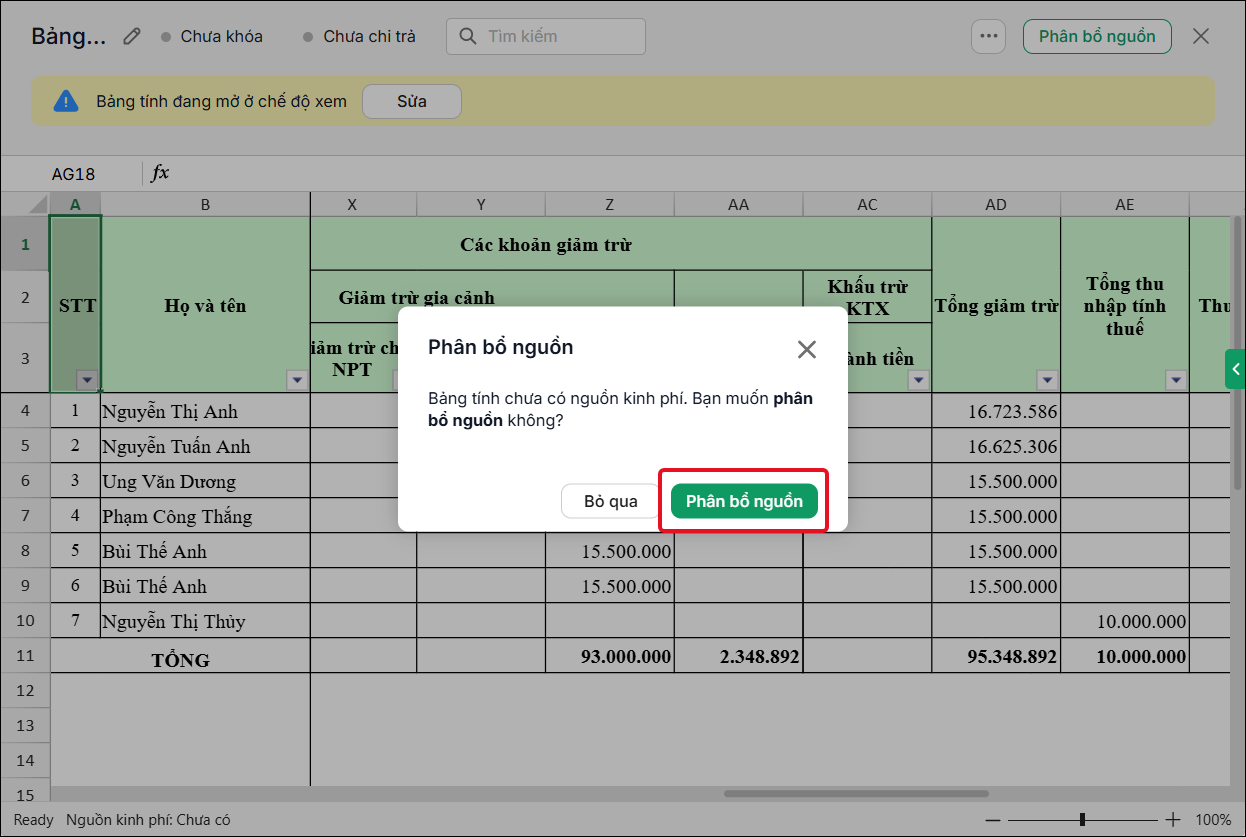The height and width of the screenshot is (837, 1246).
Task: Click the Các khoản giảm trừ header
Action: [x=546, y=244]
